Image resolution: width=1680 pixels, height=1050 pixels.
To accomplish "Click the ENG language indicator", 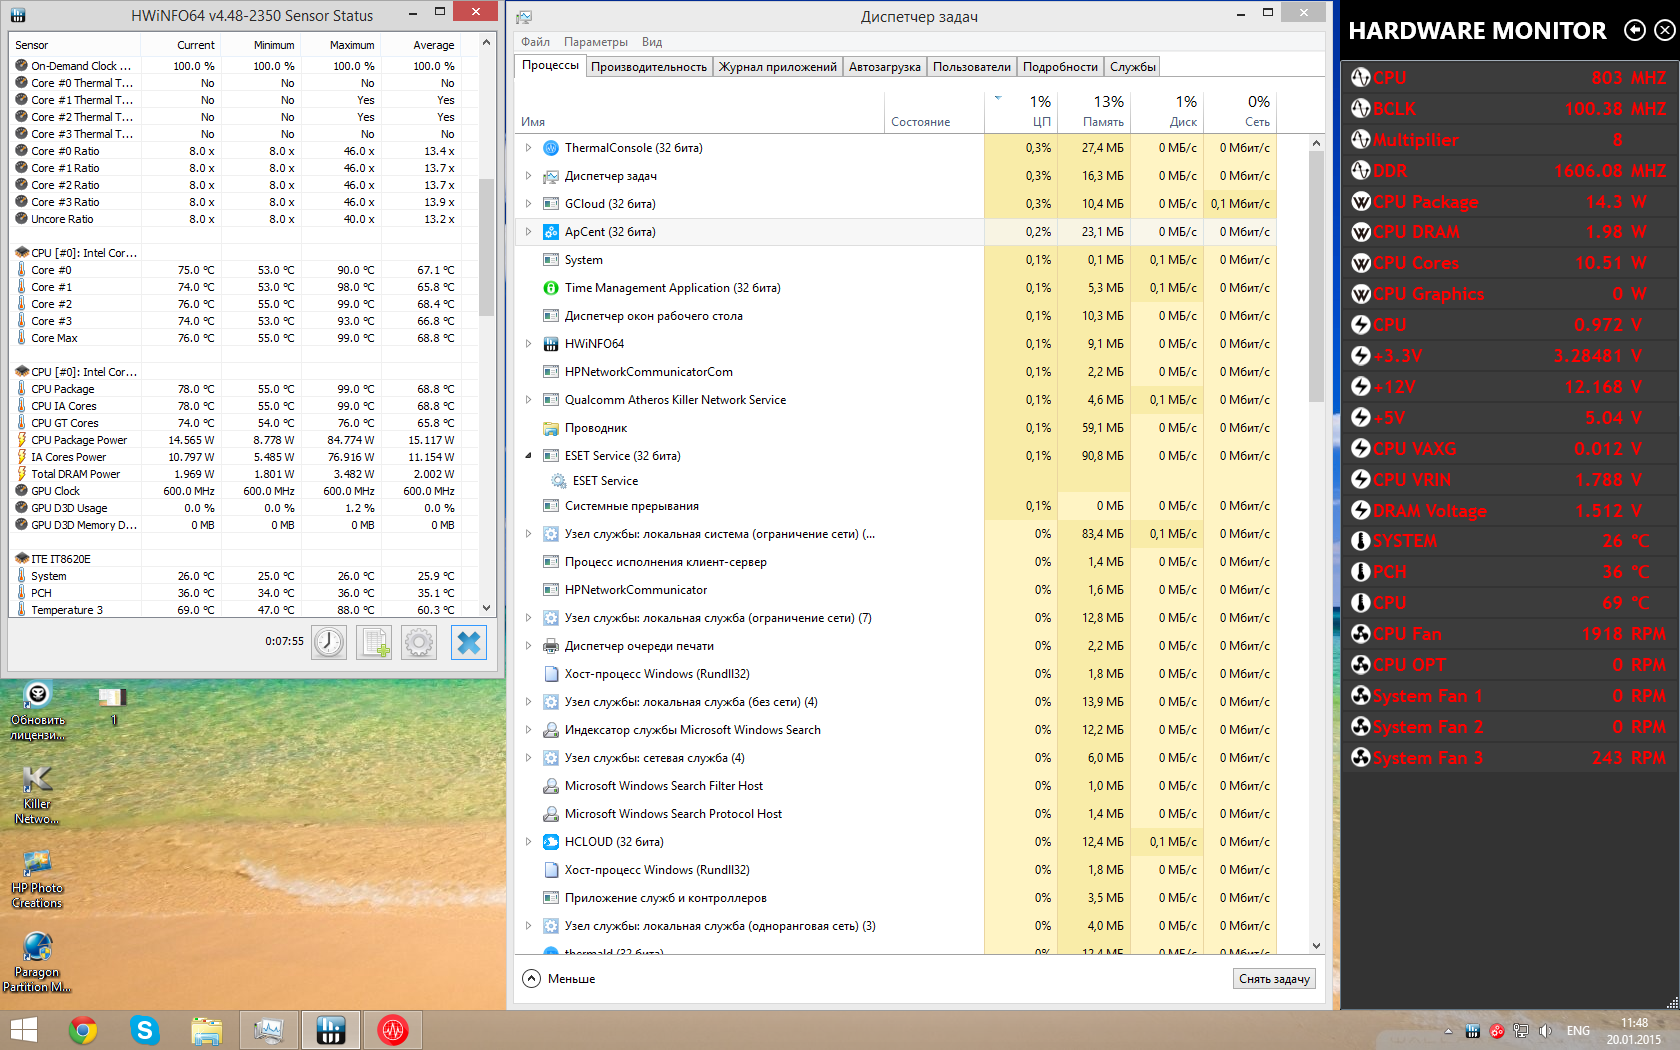I will 1578,1031.
